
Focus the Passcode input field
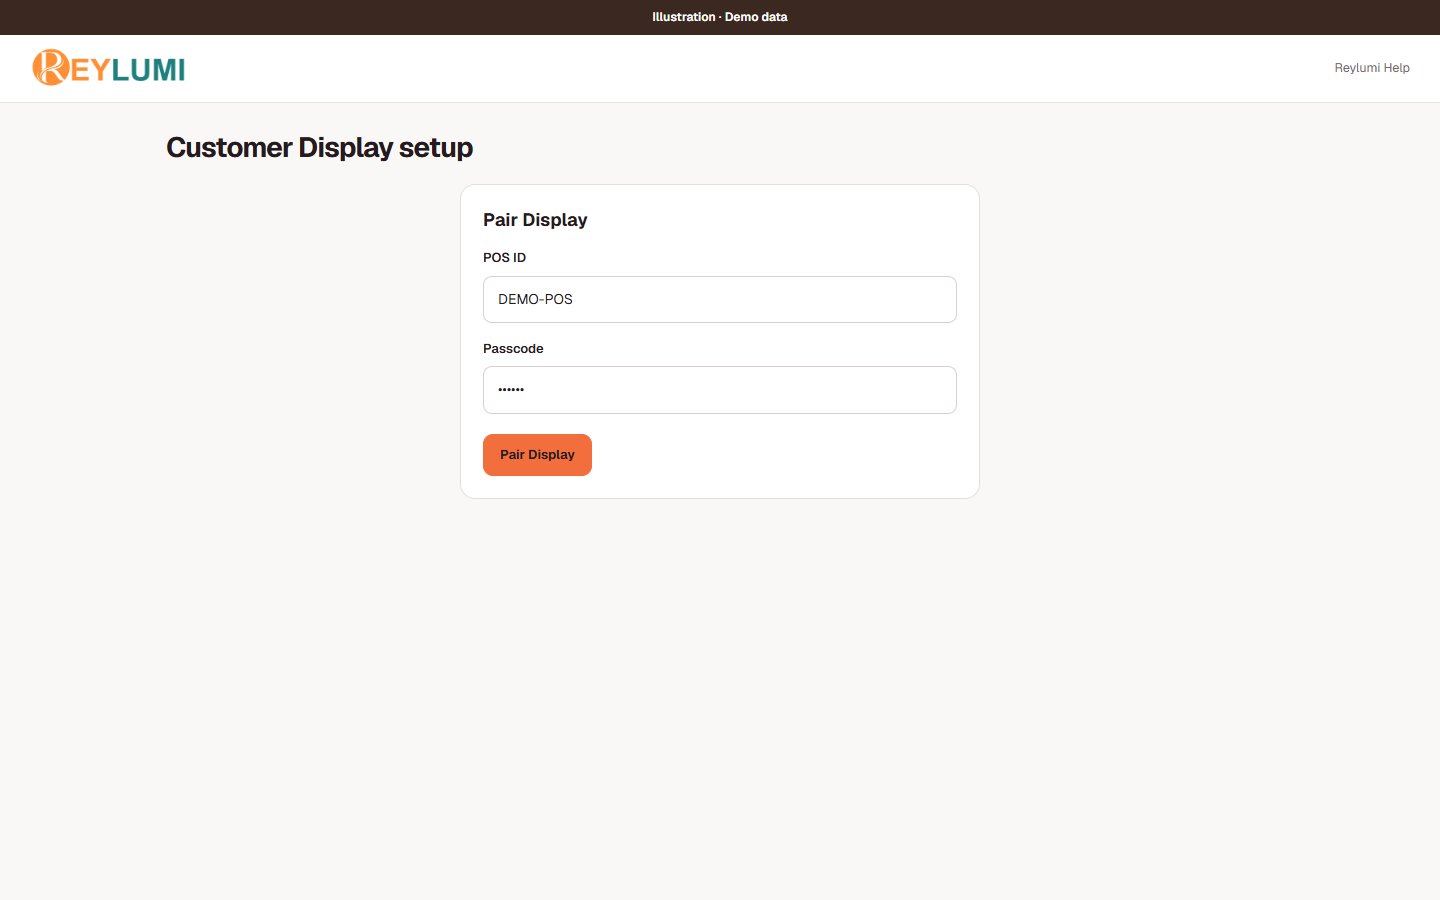click(719, 390)
